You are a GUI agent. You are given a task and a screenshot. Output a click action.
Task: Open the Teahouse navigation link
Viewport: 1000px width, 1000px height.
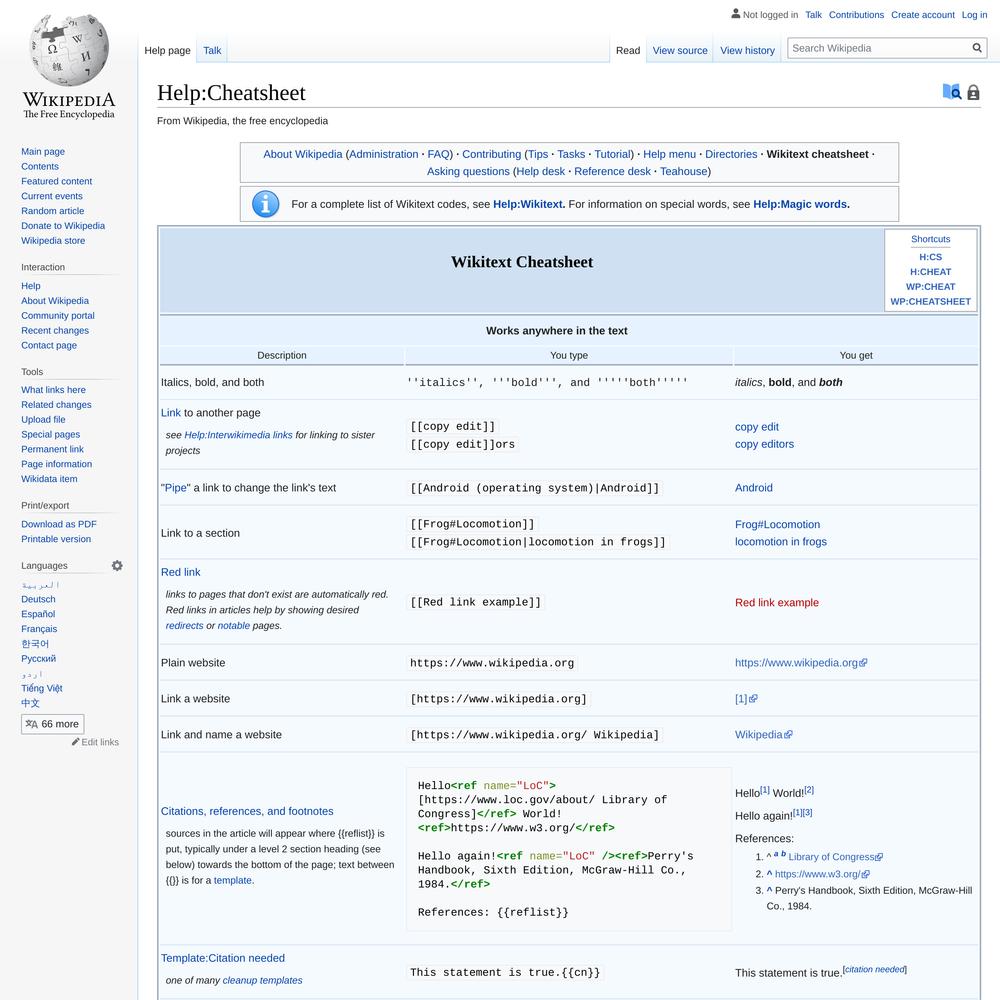683,171
